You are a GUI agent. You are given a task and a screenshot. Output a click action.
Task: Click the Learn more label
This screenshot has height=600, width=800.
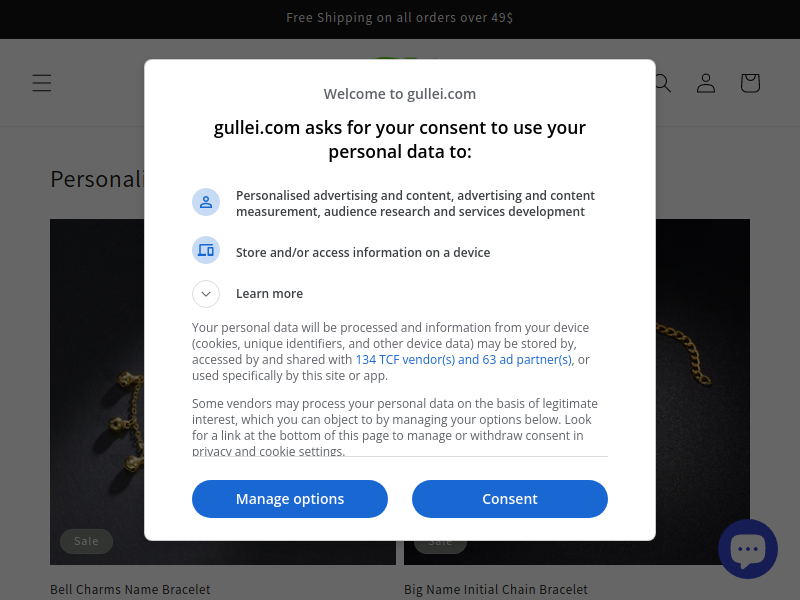269,294
